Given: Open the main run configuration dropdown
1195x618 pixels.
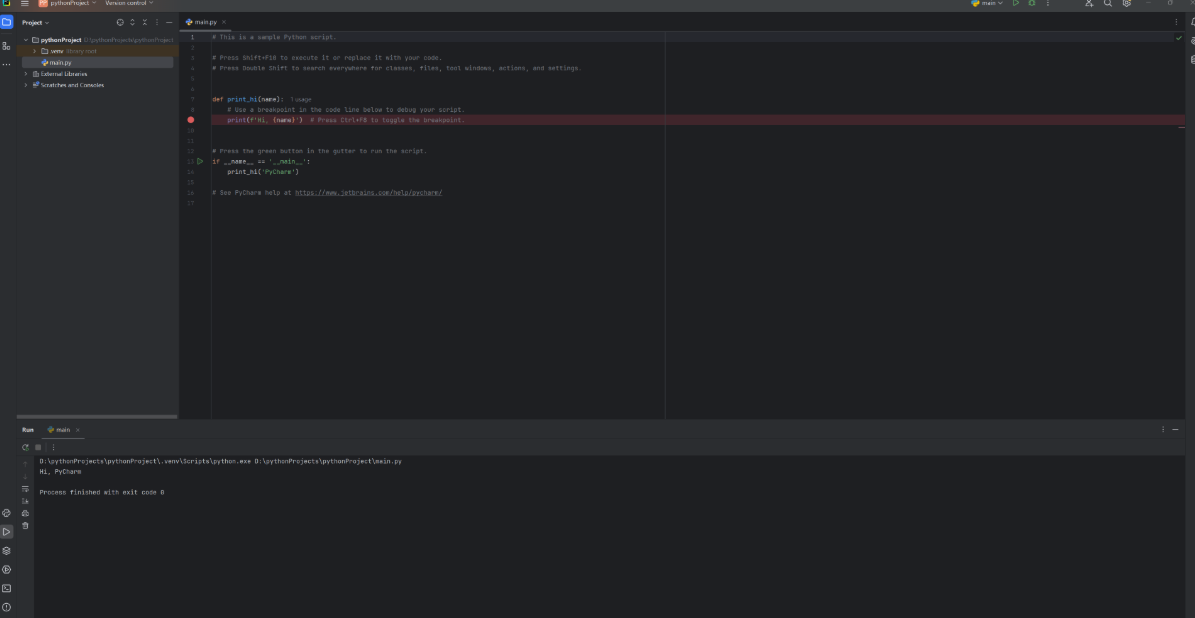Looking at the screenshot, I should [988, 4].
